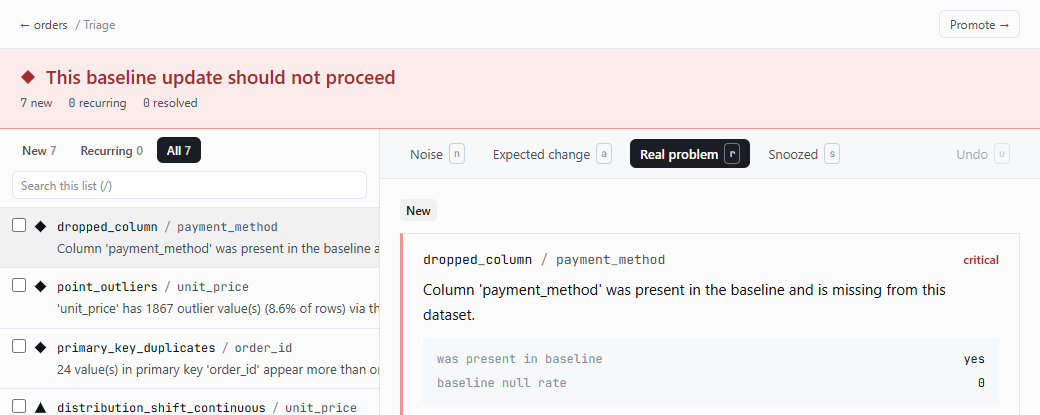Click the '0' baseline null rate value
The image size is (1040, 415).
[x=982, y=383]
